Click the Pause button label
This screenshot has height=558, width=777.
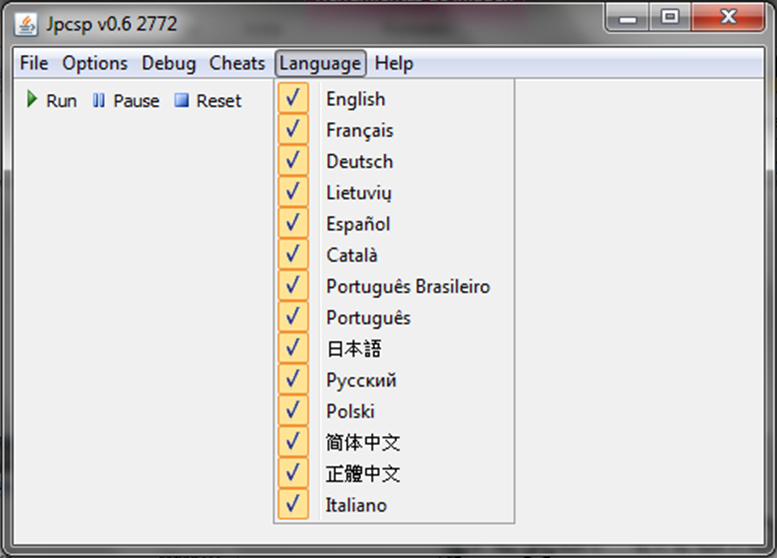(136, 101)
